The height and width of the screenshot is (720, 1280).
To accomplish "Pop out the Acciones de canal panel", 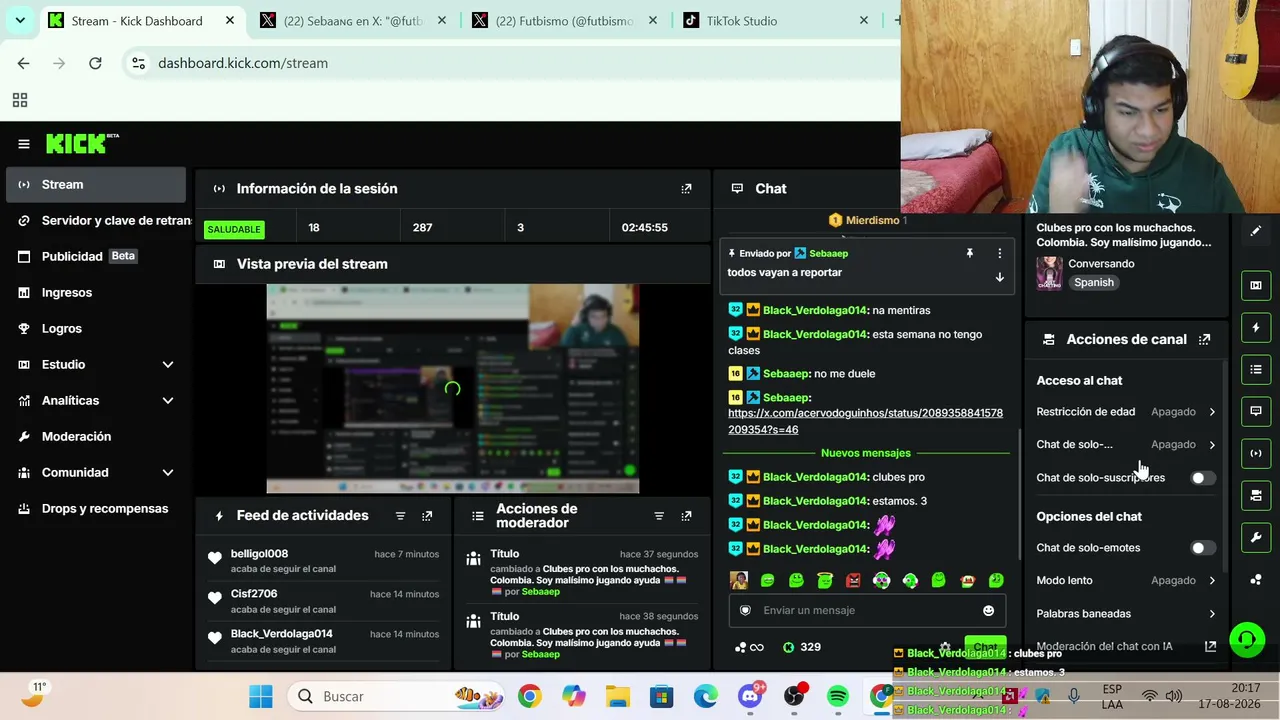I will (x=1204, y=340).
